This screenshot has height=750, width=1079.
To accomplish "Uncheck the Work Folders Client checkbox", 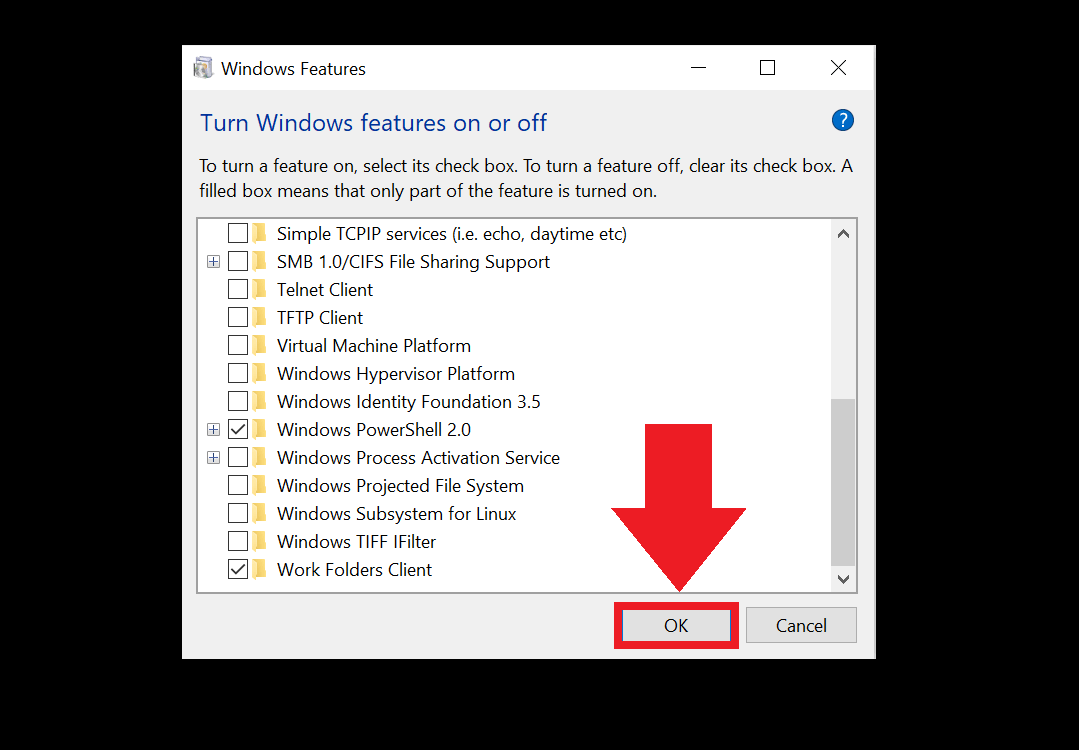I will (237, 569).
